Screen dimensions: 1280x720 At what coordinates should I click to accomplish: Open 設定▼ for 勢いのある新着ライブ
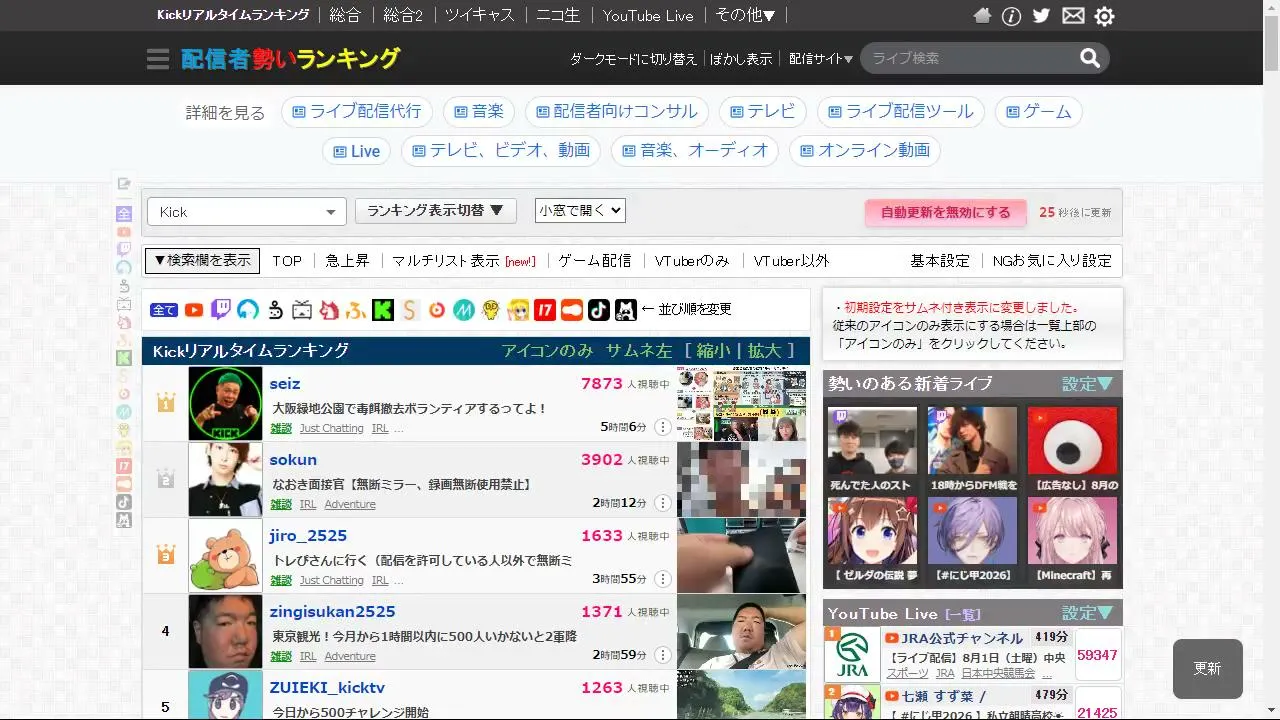click(1088, 384)
